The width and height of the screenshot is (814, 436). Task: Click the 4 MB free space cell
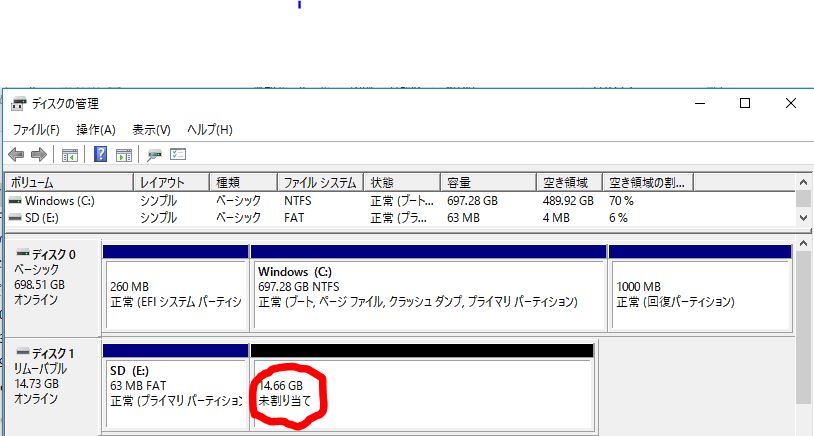556,217
